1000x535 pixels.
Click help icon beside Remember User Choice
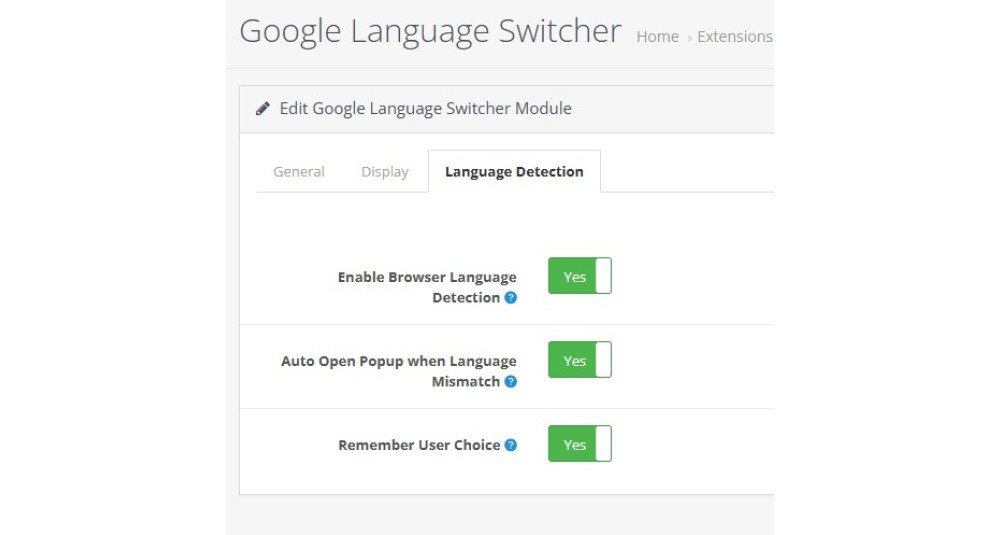click(x=511, y=445)
